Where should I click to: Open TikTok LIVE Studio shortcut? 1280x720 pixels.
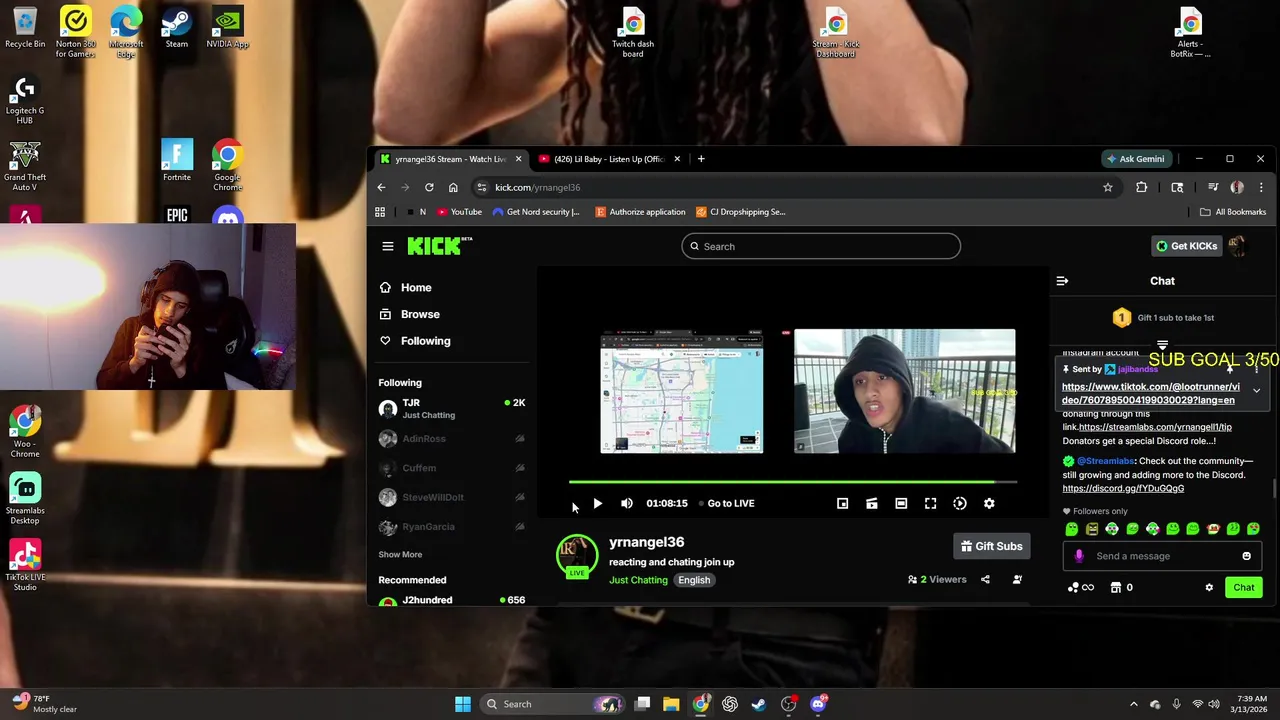[25, 565]
